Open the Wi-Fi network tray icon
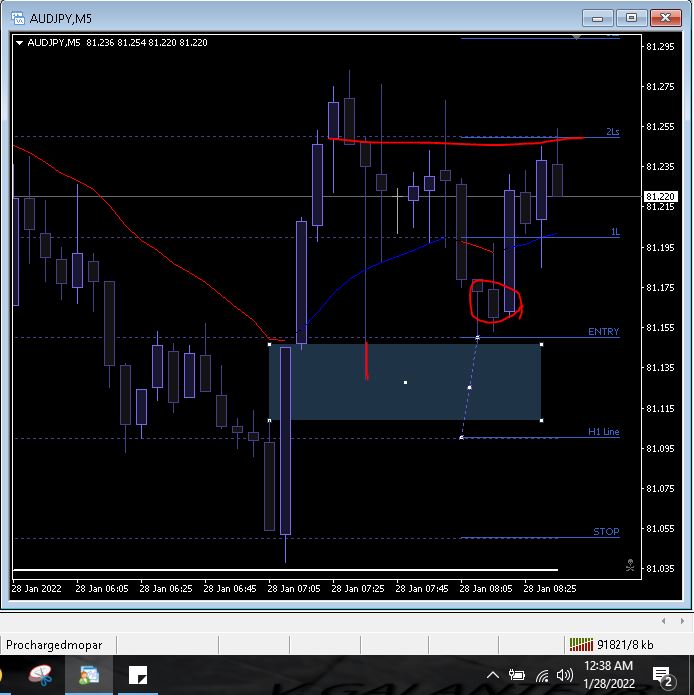 [542, 675]
